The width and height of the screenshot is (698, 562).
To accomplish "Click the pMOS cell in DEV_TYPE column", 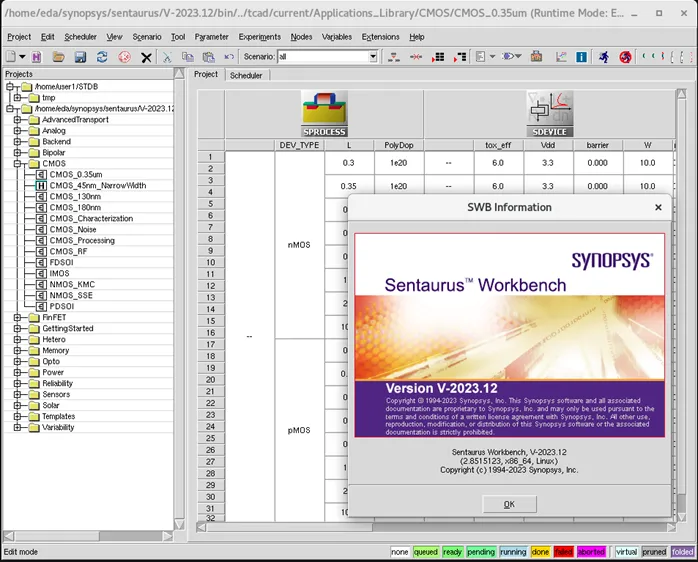I will click(x=299, y=430).
